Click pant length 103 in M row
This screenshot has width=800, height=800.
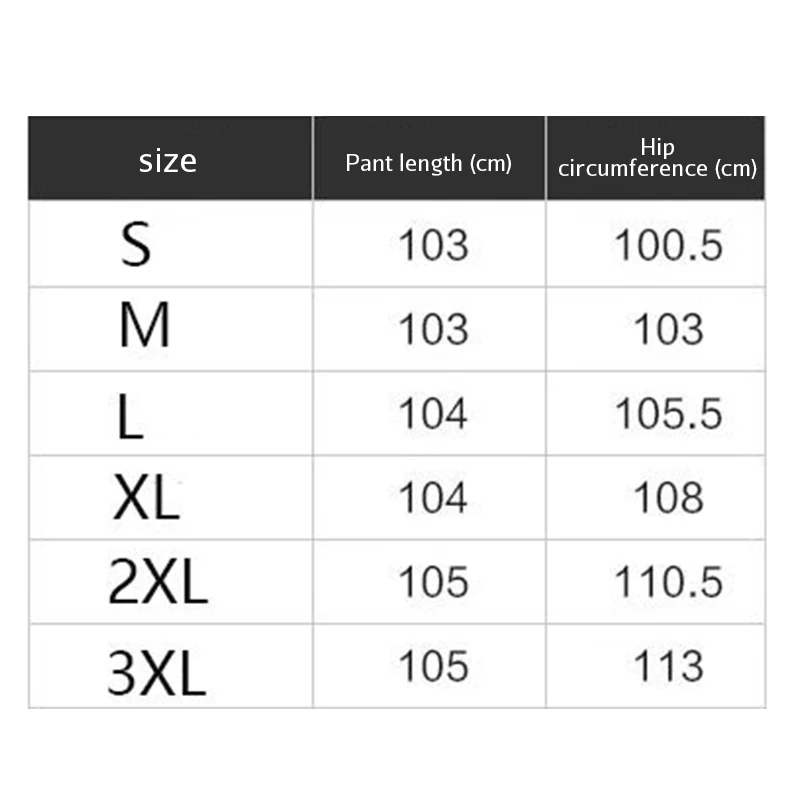(432, 329)
